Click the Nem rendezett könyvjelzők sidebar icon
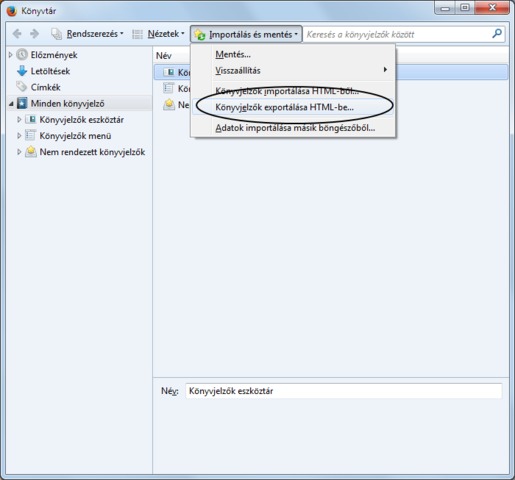 click(31, 152)
